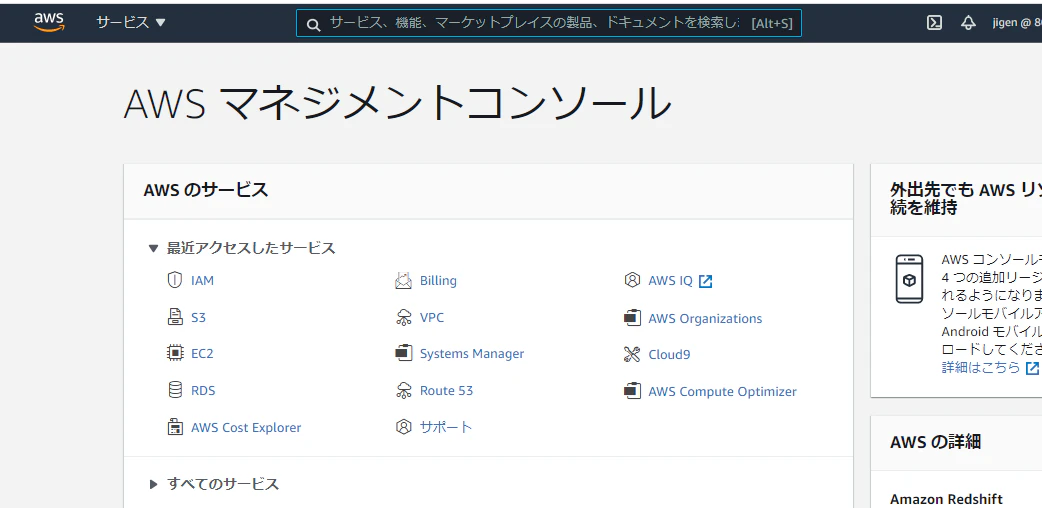Open the Route 53 link
The height and width of the screenshot is (508, 1042).
[x=447, y=390]
